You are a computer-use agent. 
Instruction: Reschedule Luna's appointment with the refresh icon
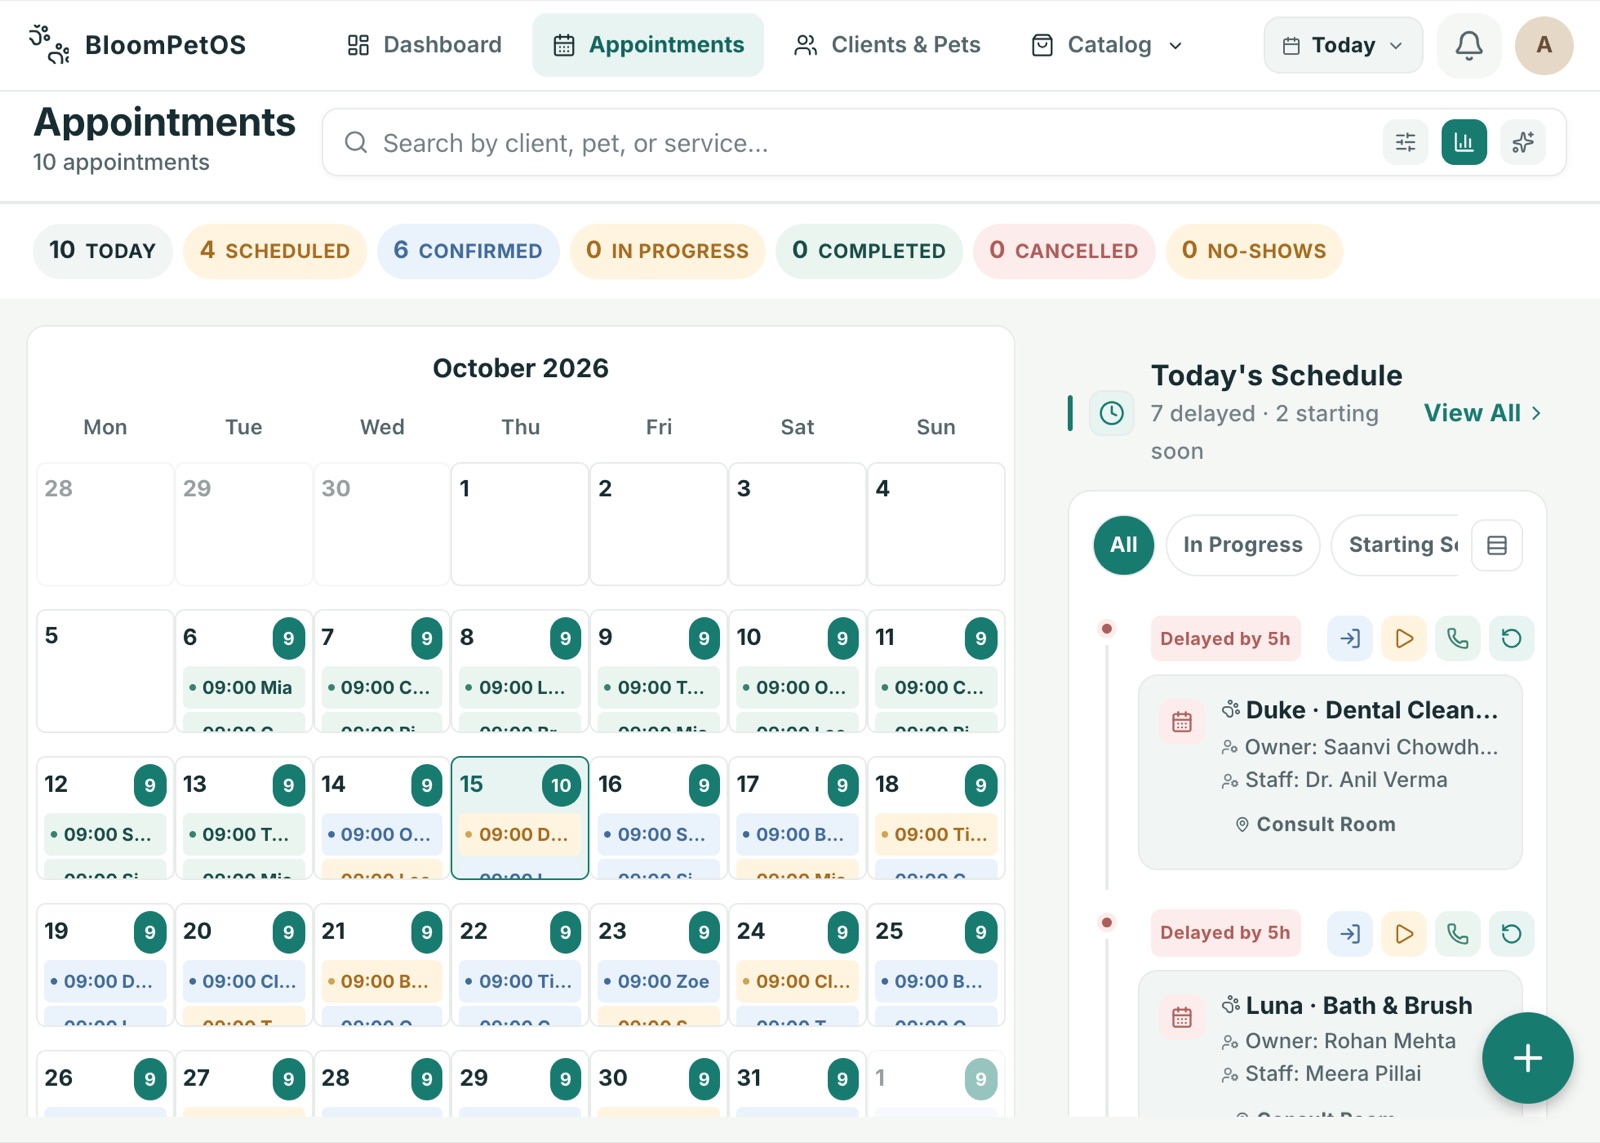pos(1511,933)
